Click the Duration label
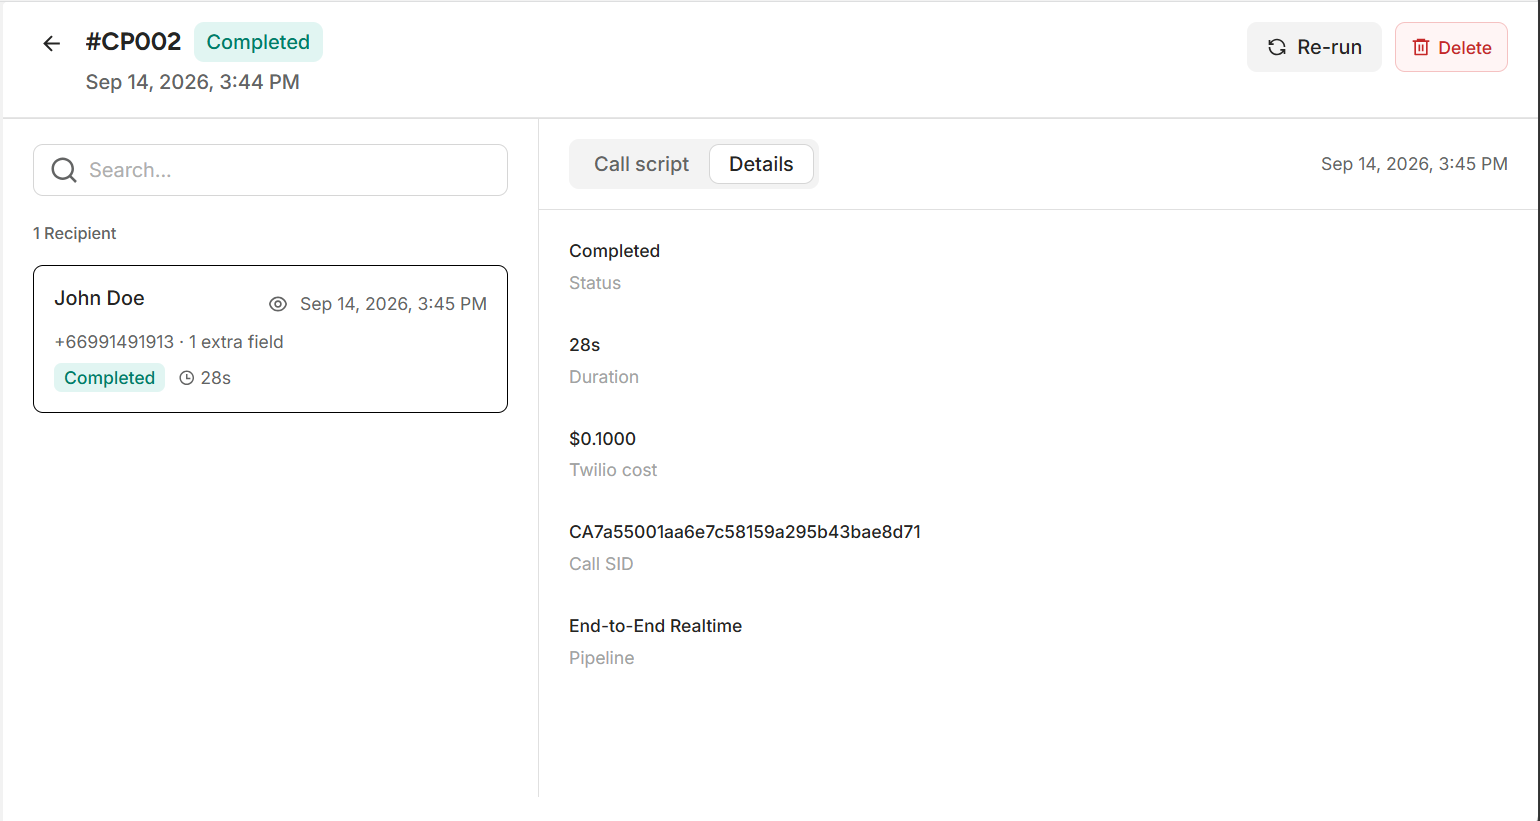 603,377
